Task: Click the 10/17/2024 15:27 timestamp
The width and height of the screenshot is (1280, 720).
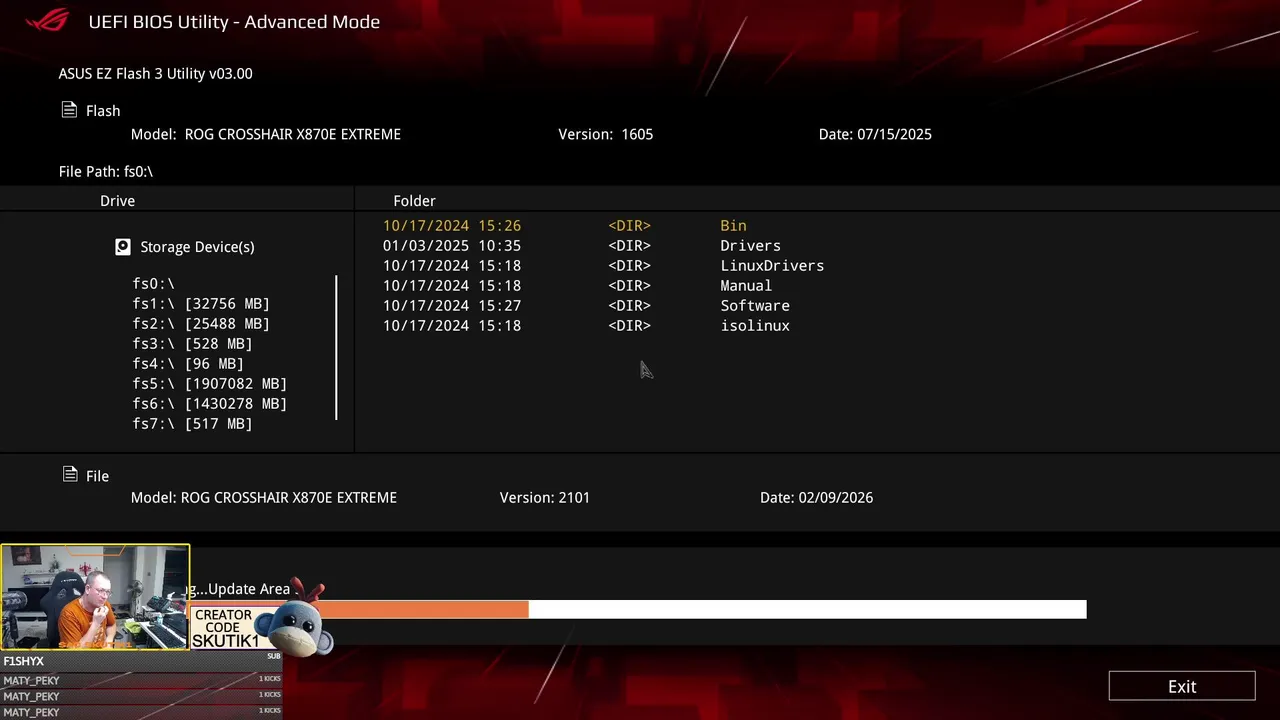Action: click(x=452, y=306)
